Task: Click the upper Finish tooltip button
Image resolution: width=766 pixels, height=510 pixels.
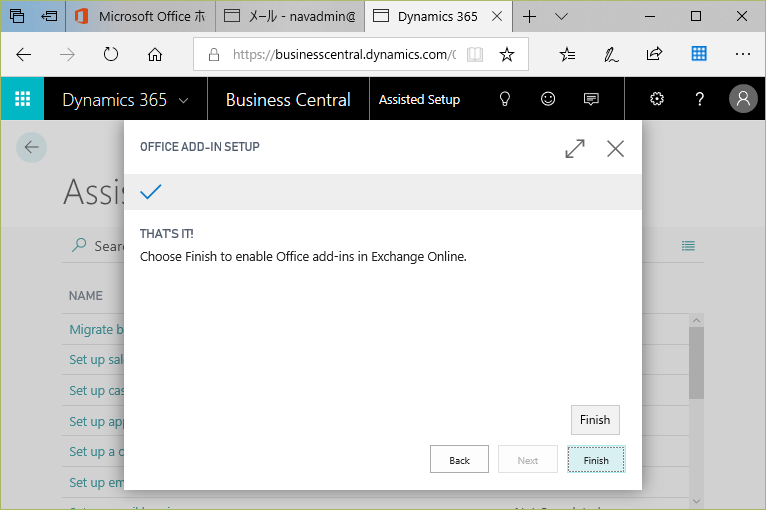Action: [595, 420]
